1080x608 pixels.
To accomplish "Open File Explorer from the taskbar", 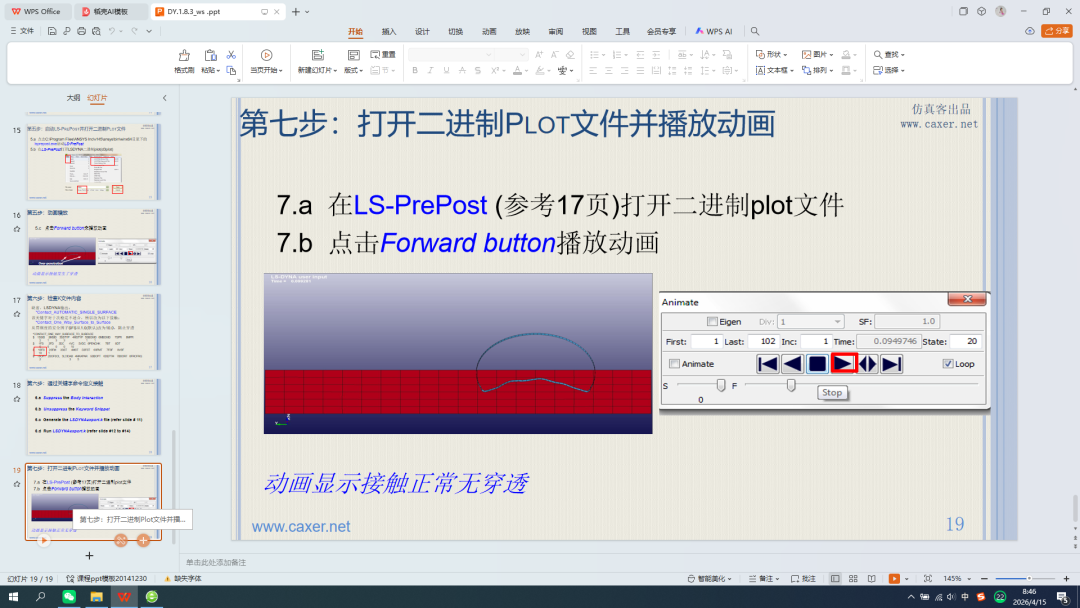I will (96, 597).
